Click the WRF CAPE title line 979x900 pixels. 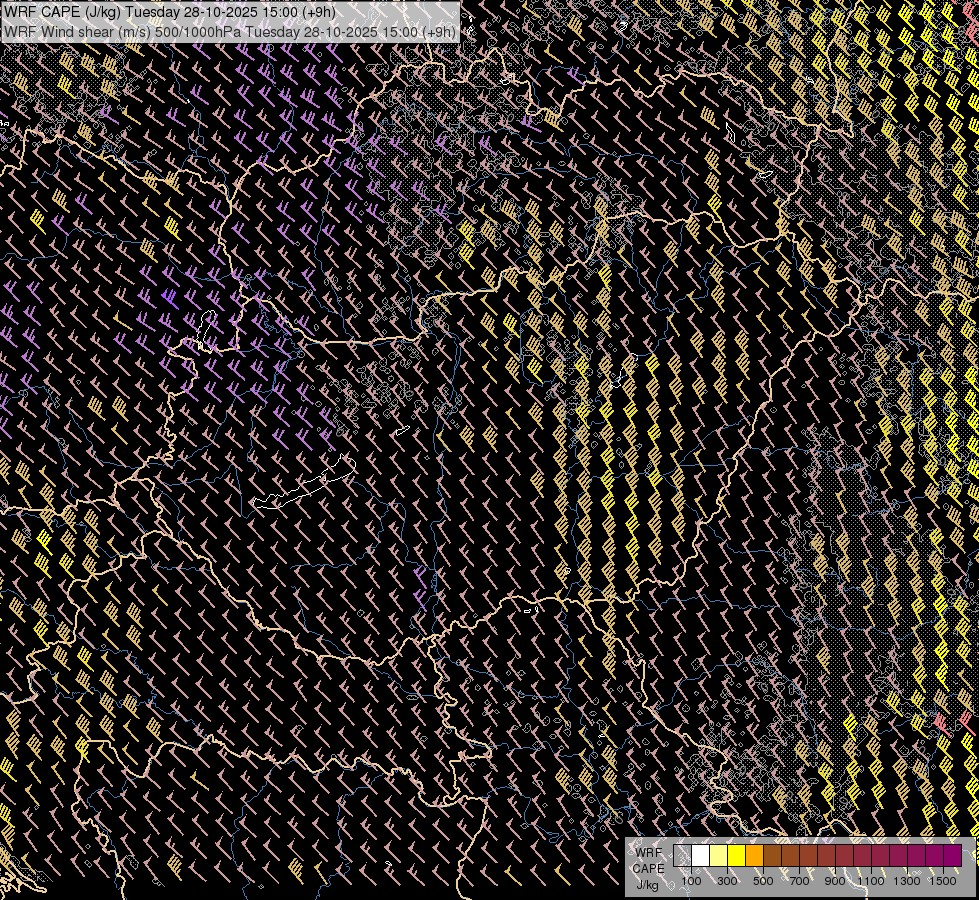pos(169,12)
